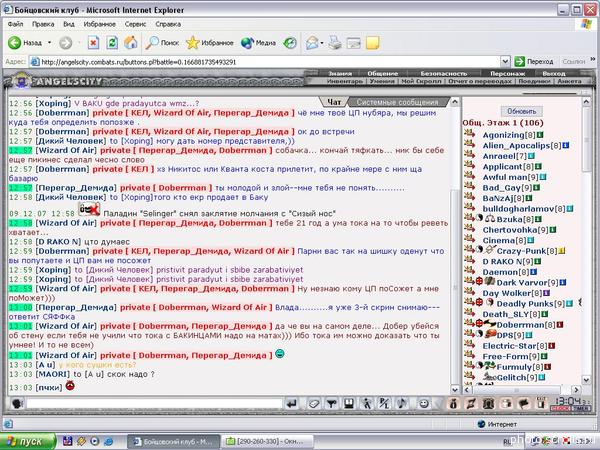Go to the IE Home page icon
600x450 pixels.
coord(130,42)
